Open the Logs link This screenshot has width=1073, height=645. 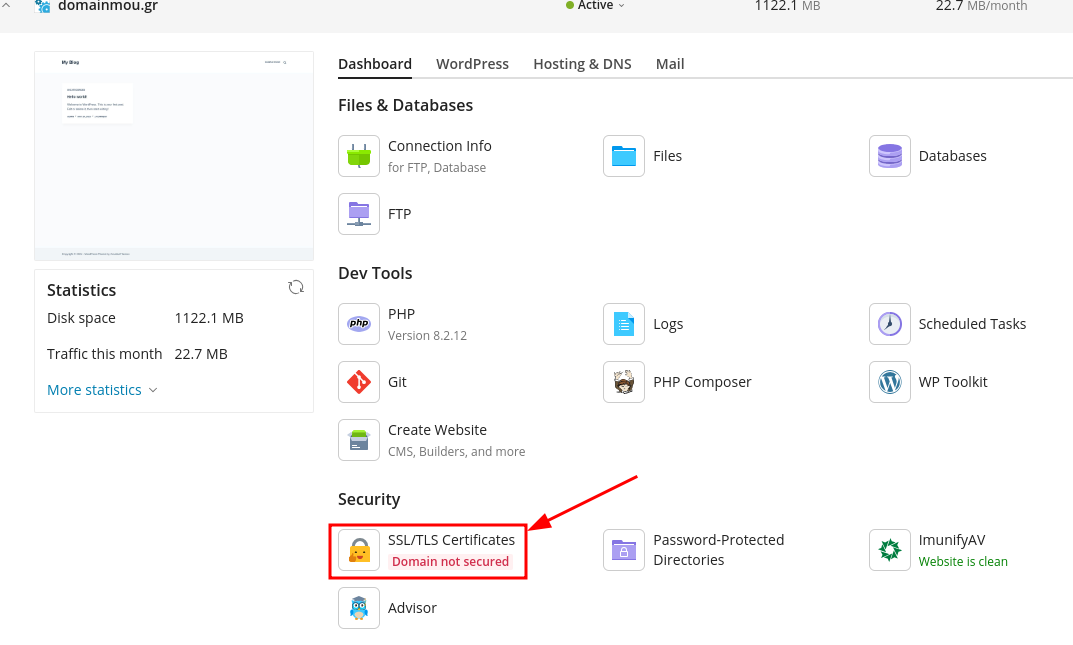(x=668, y=324)
